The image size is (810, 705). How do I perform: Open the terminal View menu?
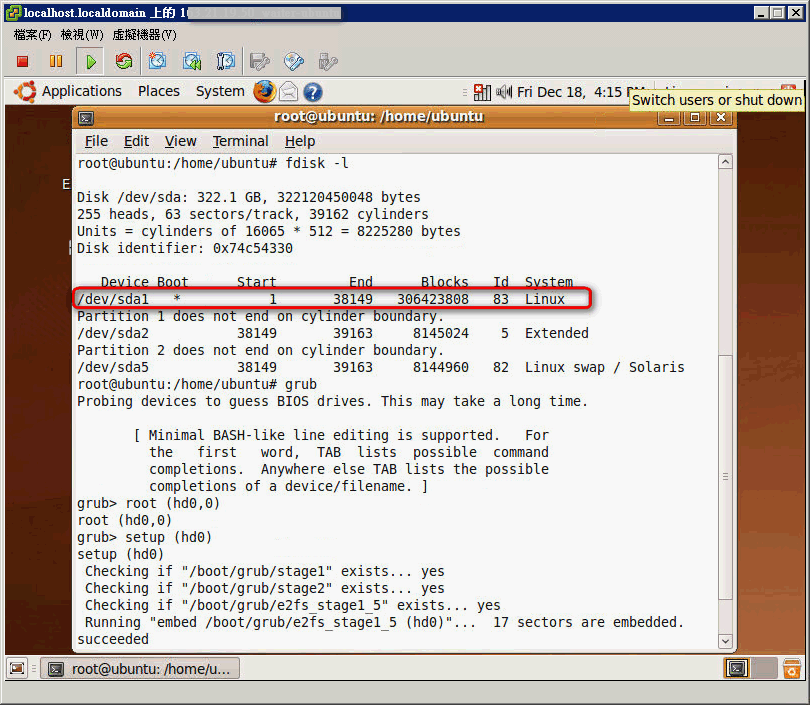click(x=180, y=141)
